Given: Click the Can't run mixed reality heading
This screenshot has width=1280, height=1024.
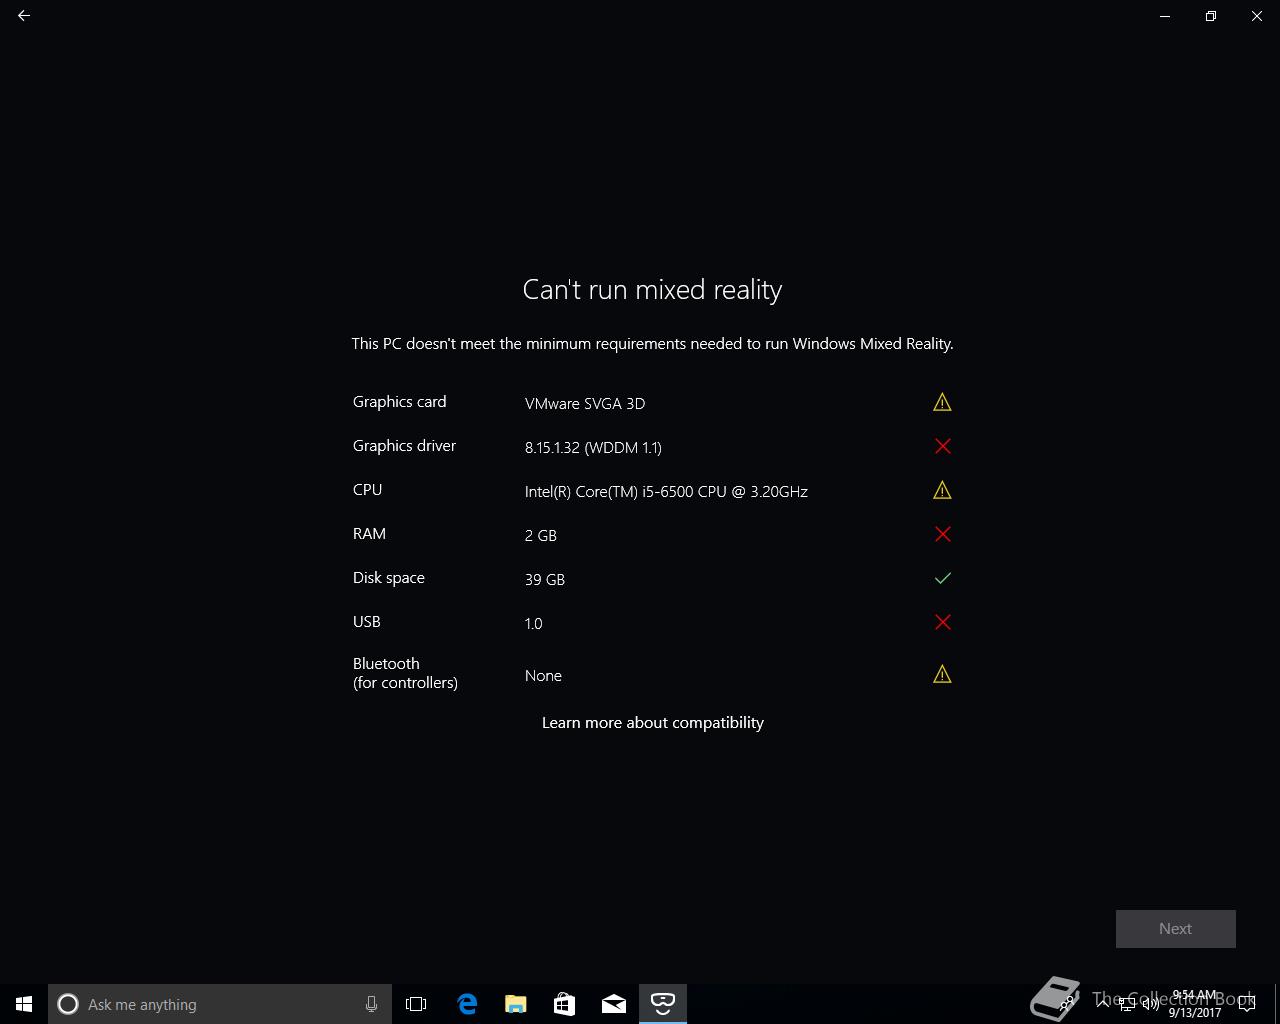Looking at the screenshot, I should (652, 289).
